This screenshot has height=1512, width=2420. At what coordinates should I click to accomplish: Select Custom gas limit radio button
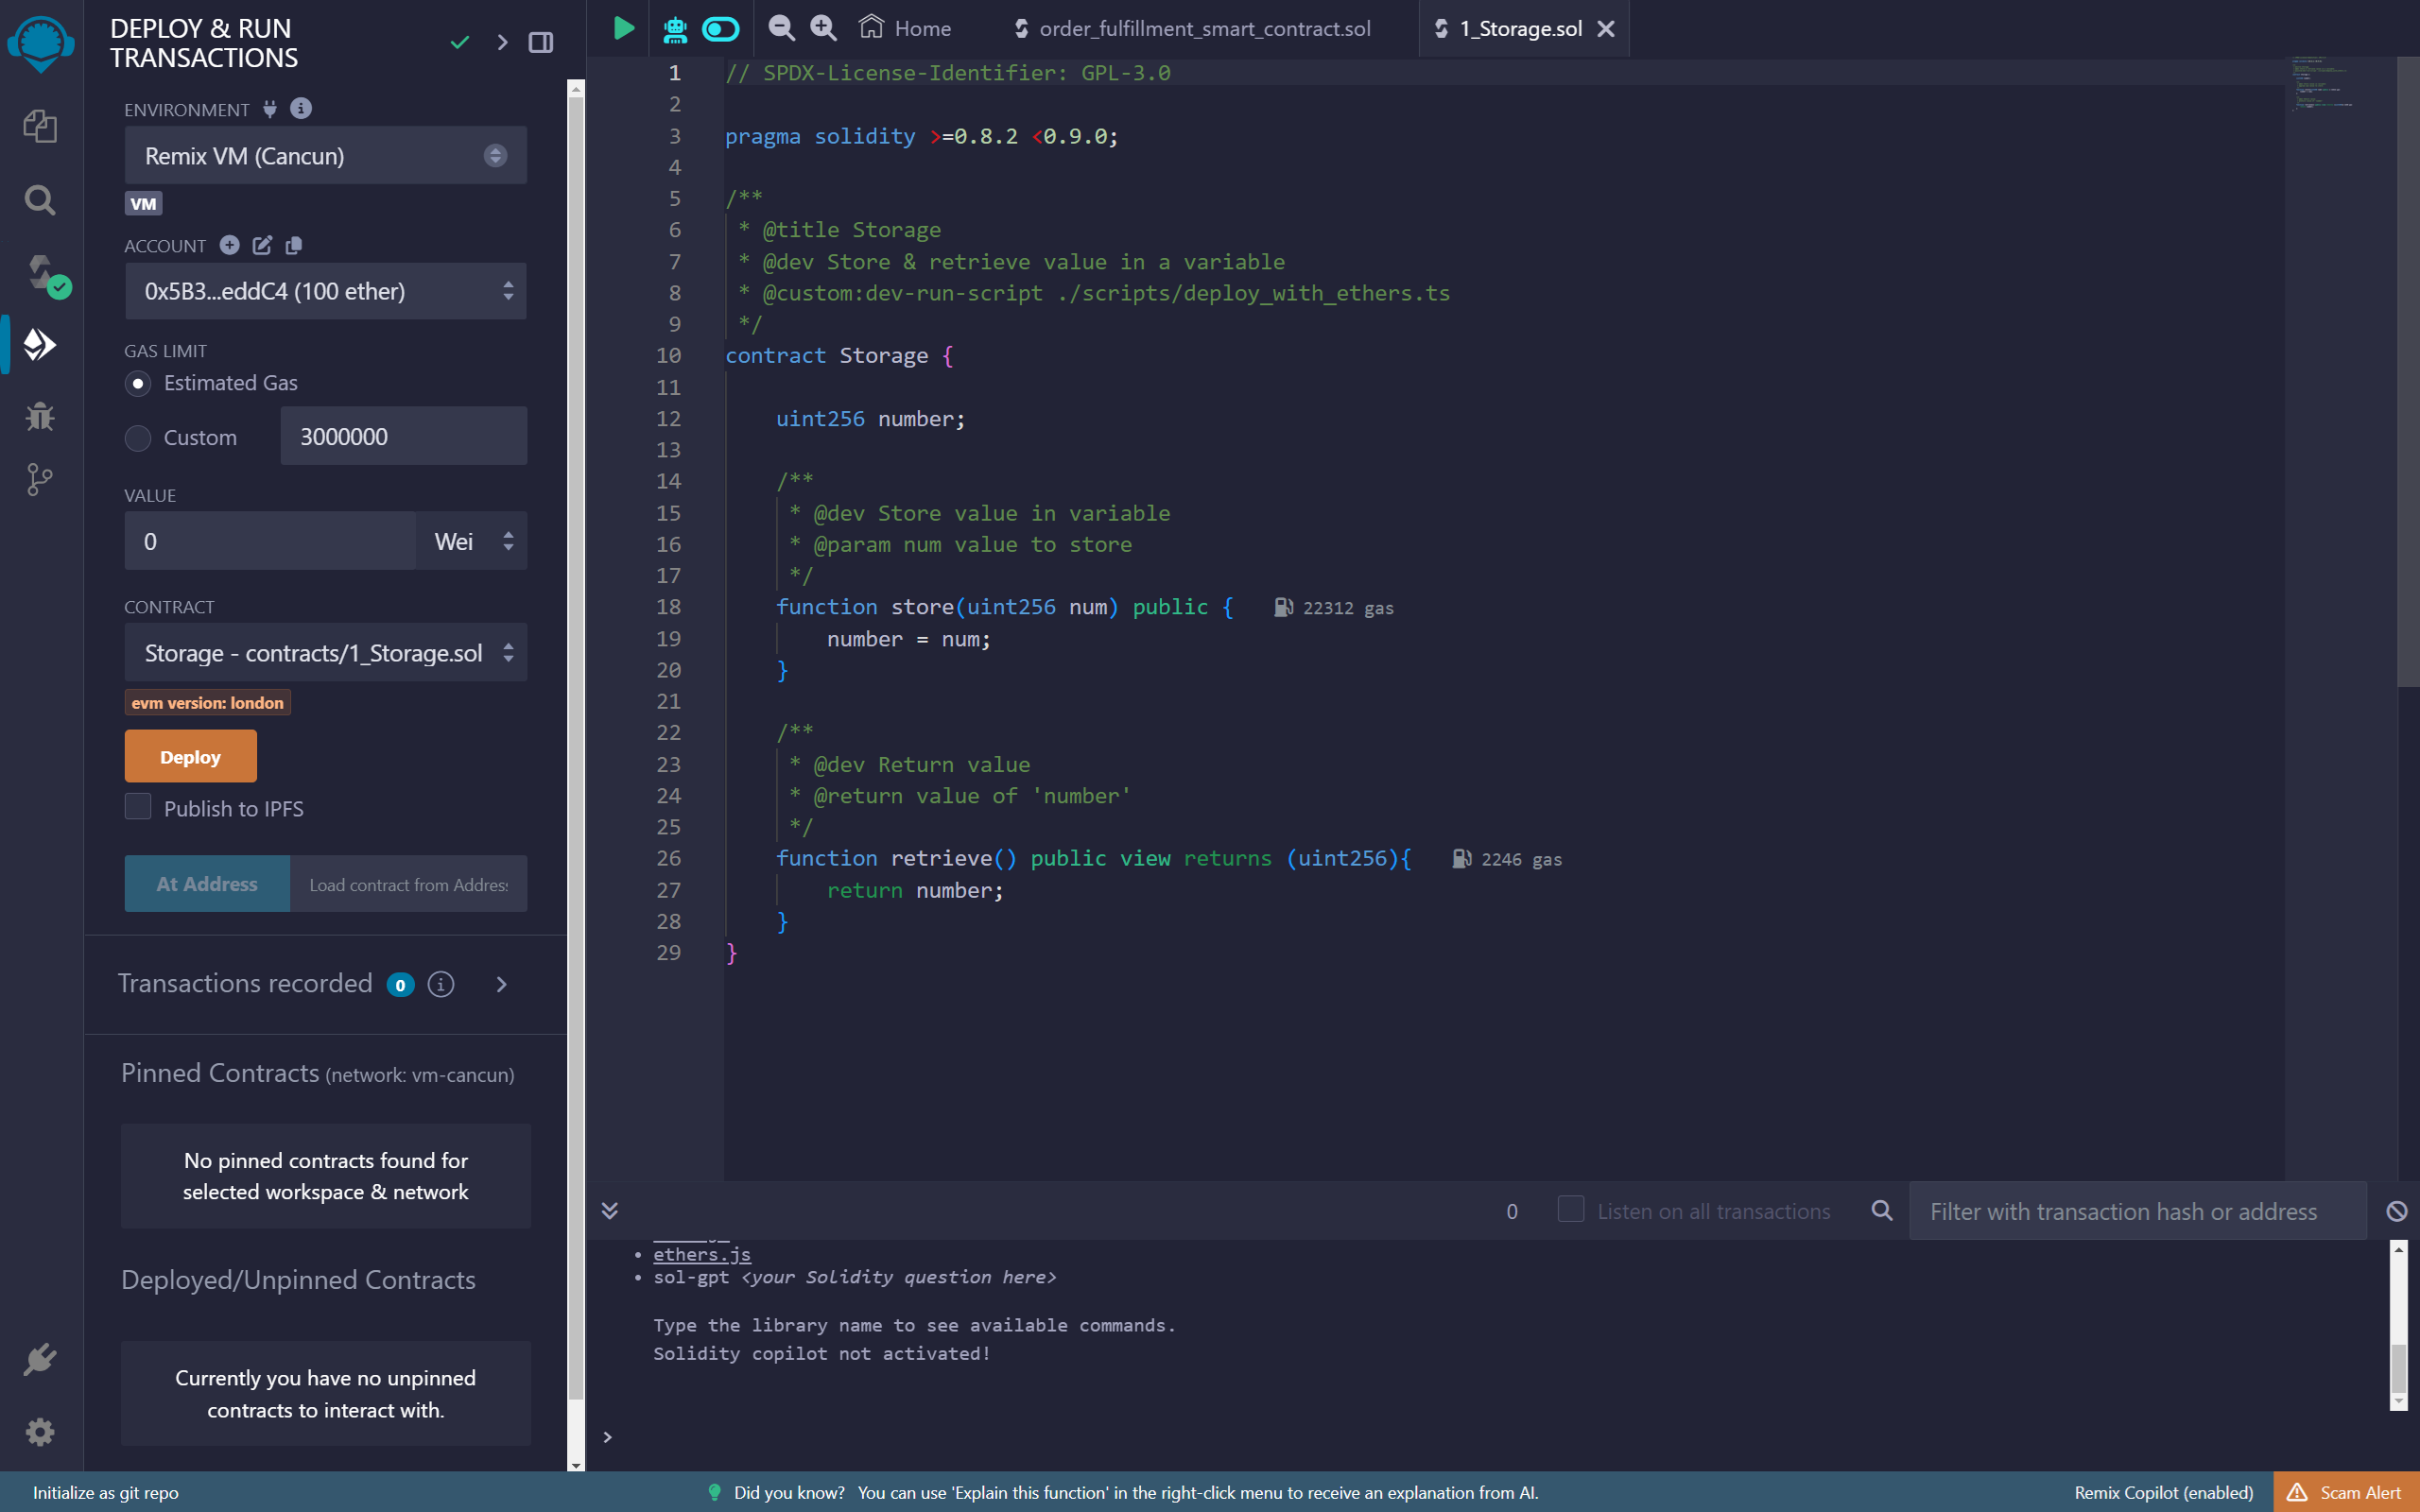coord(138,438)
